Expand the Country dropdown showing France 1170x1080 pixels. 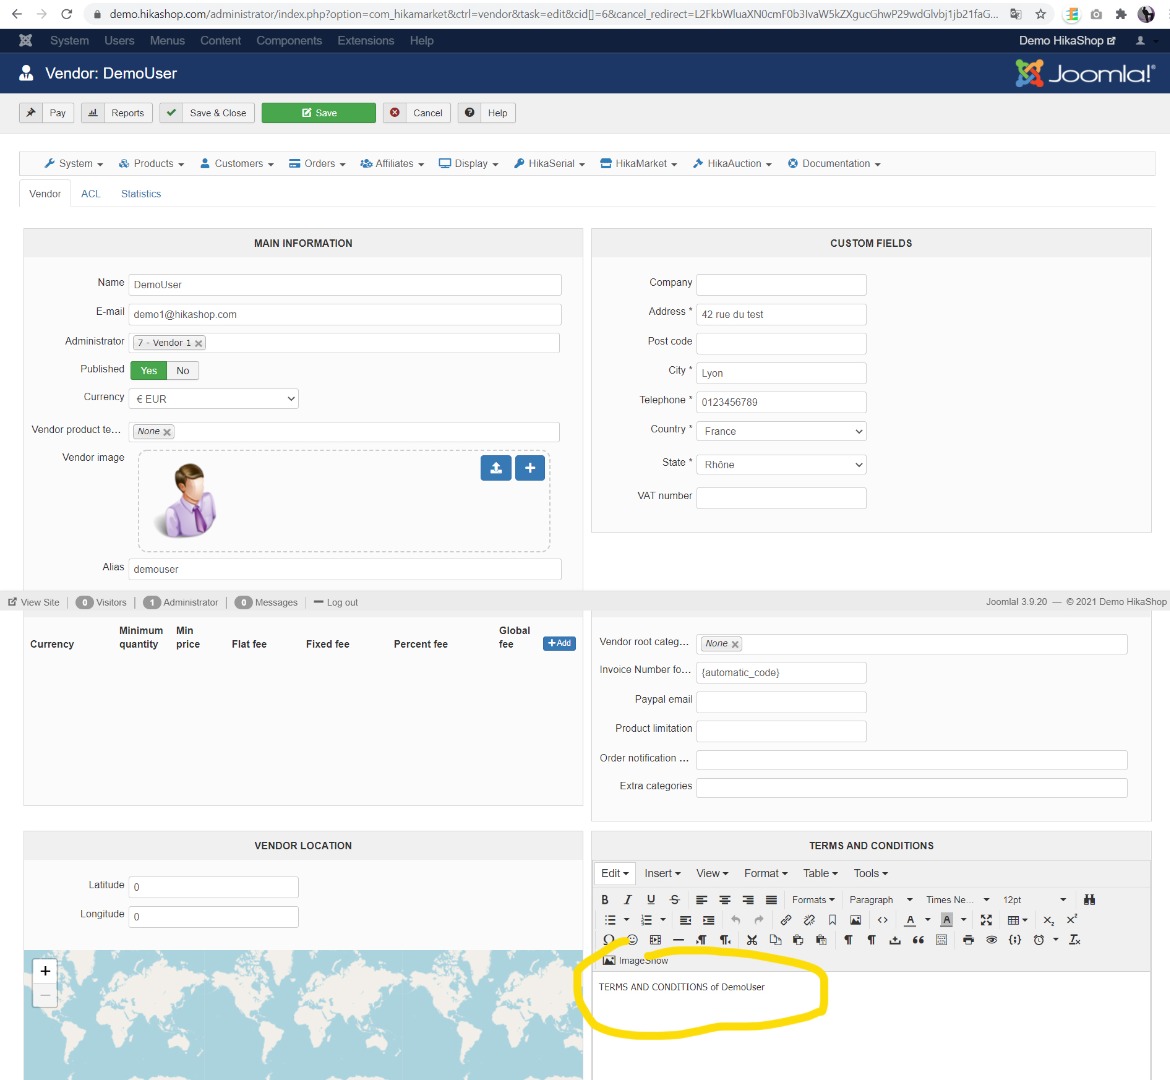[781, 431]
